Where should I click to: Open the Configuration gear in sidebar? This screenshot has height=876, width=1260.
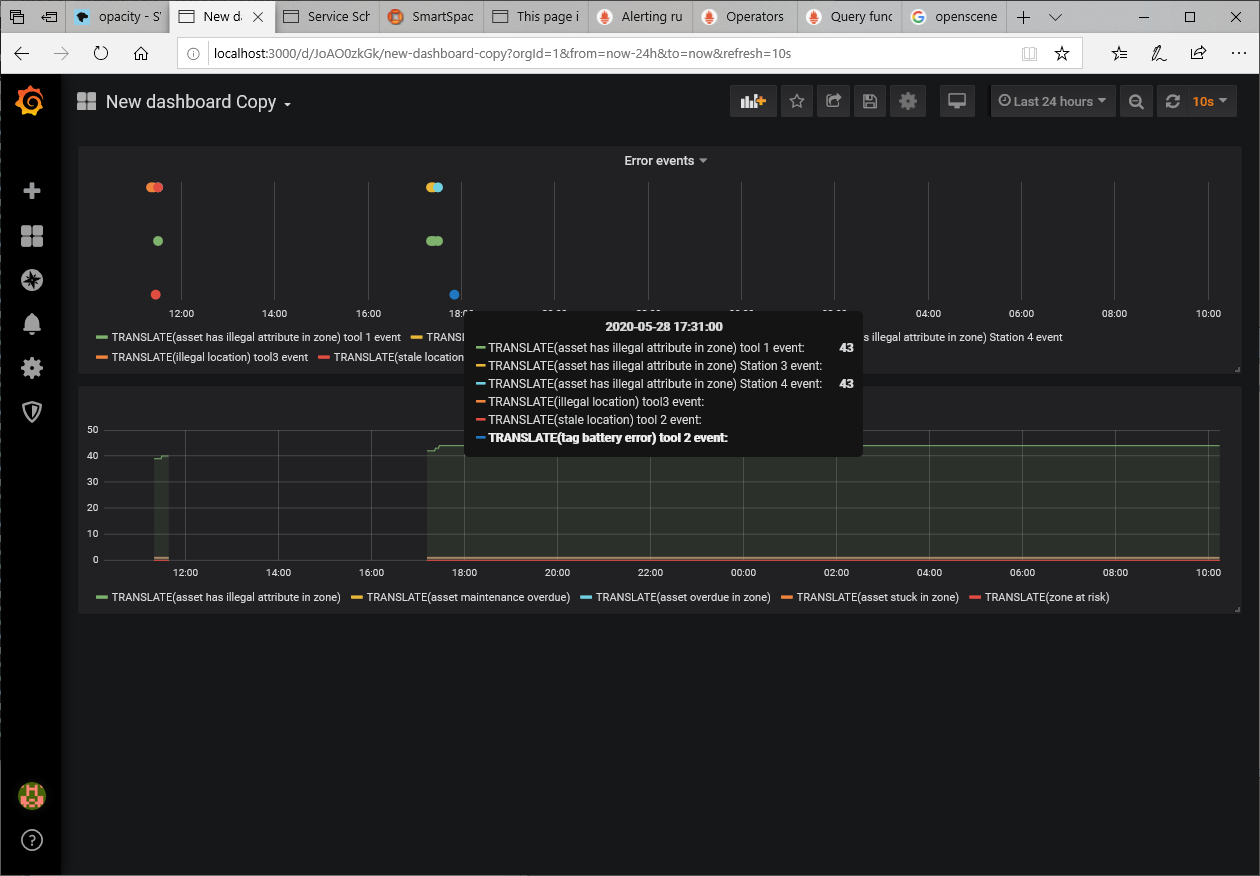click(x=32, y=368)
